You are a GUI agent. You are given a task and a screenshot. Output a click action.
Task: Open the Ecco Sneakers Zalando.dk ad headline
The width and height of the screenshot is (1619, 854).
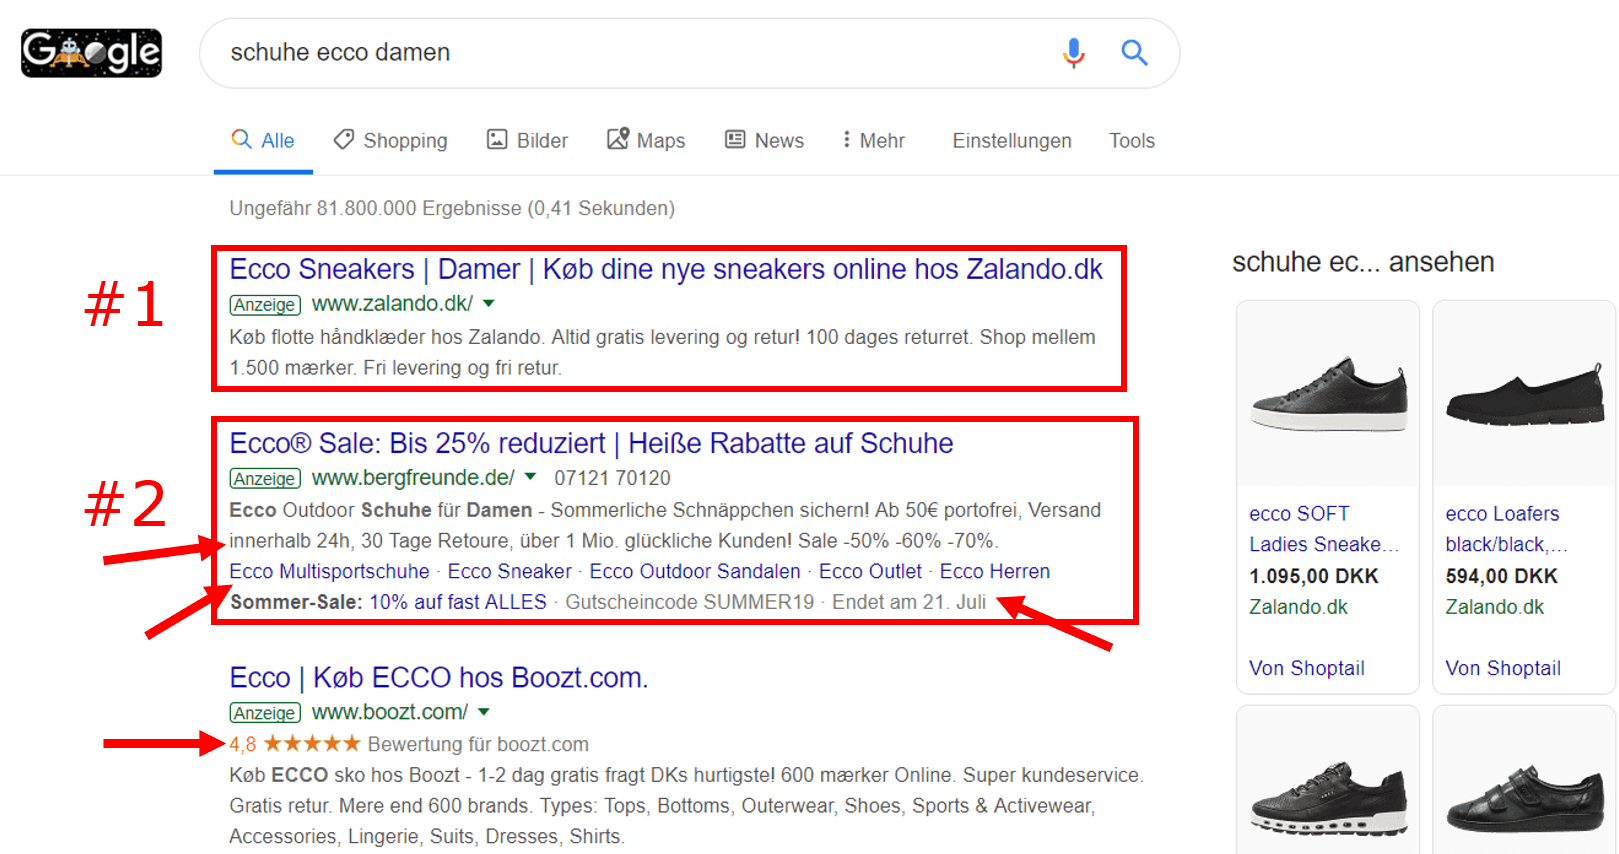665,269
